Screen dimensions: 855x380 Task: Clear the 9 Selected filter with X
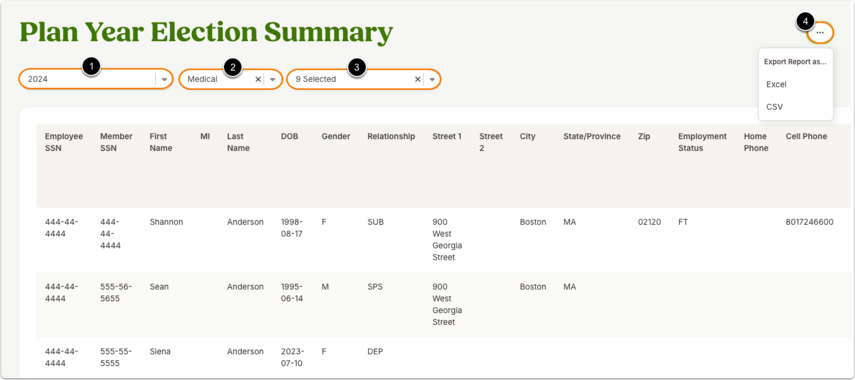click(x=418, y=79)
